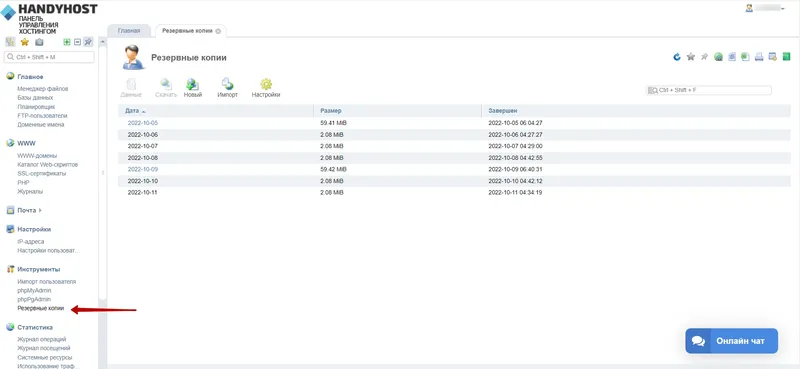Collapse all menu sections with minus icon

coord(78,42)
